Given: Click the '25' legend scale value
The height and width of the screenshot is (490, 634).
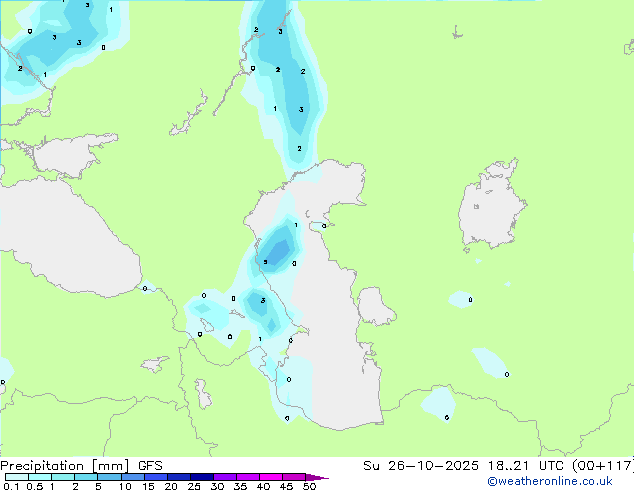Looking at the screenshot, I should click(194, 486).
